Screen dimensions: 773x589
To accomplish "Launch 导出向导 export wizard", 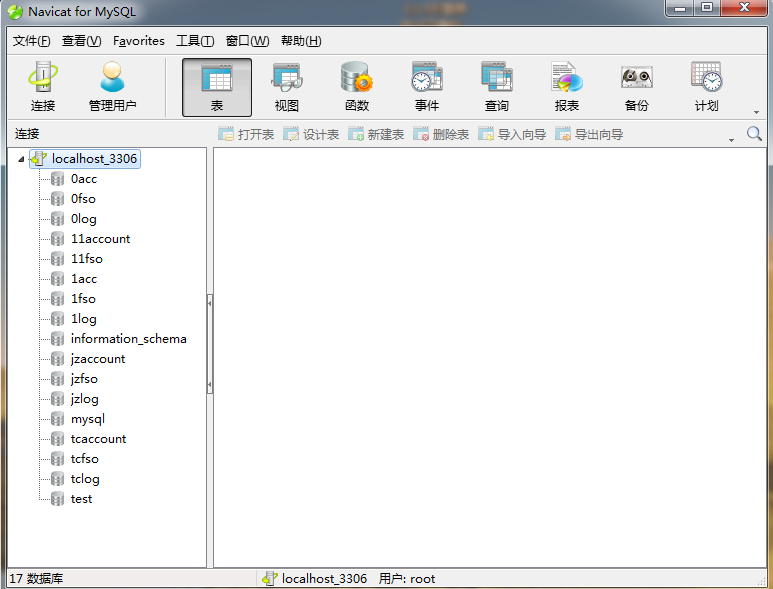I will (x=590, y=134).
